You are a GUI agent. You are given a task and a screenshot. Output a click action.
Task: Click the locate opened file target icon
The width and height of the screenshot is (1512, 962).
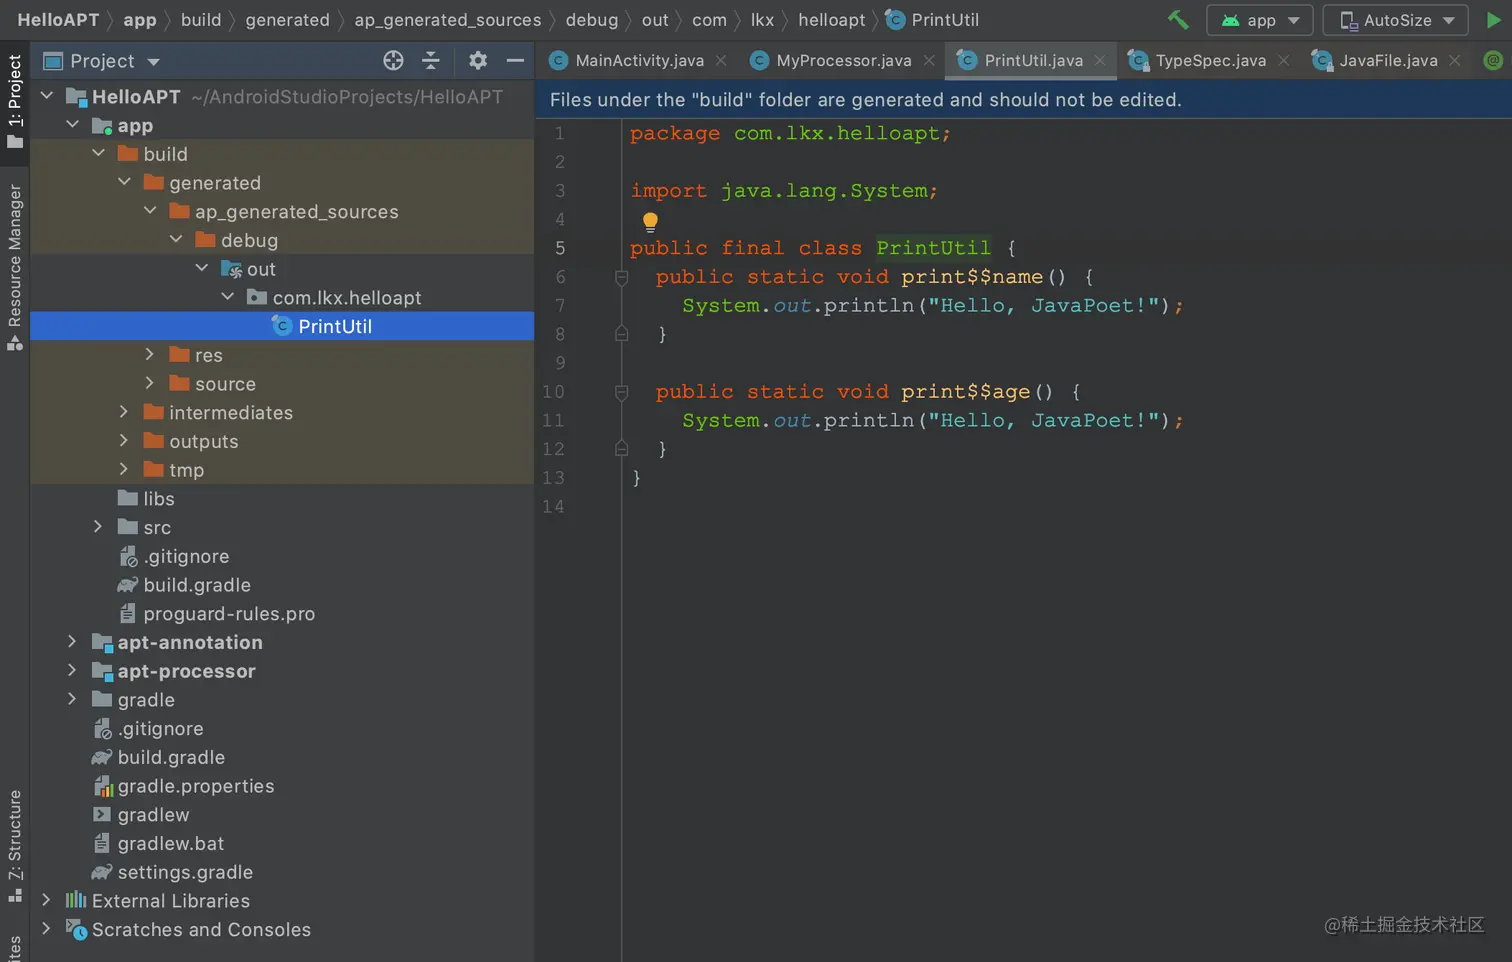click(x=393, y=61)
